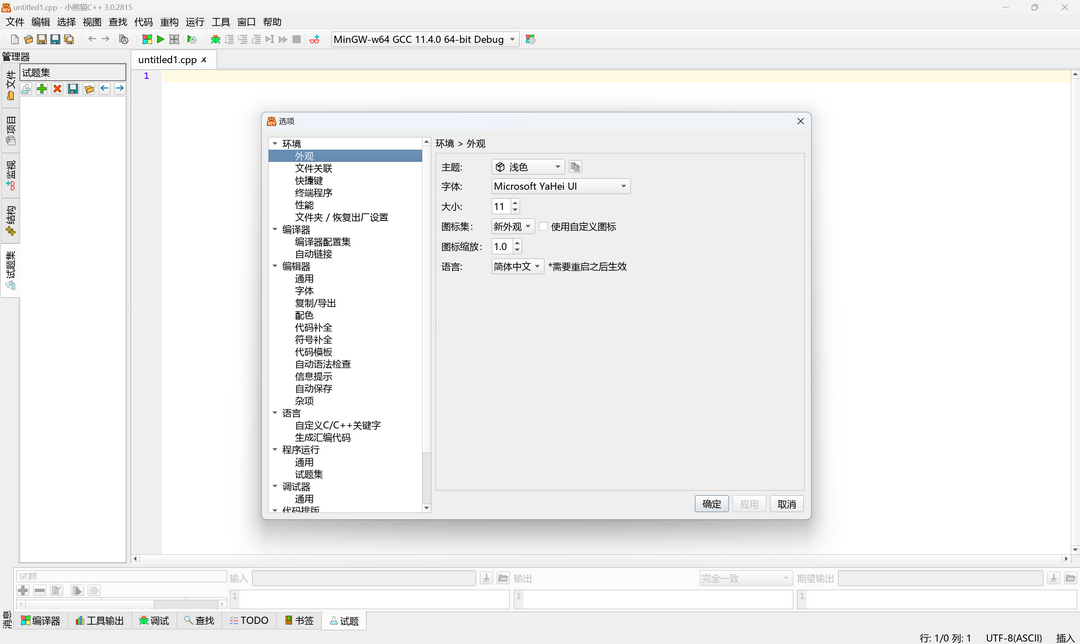Click the 确定 button in the options dialog
1080x644 pixels.
coord(711,503)
